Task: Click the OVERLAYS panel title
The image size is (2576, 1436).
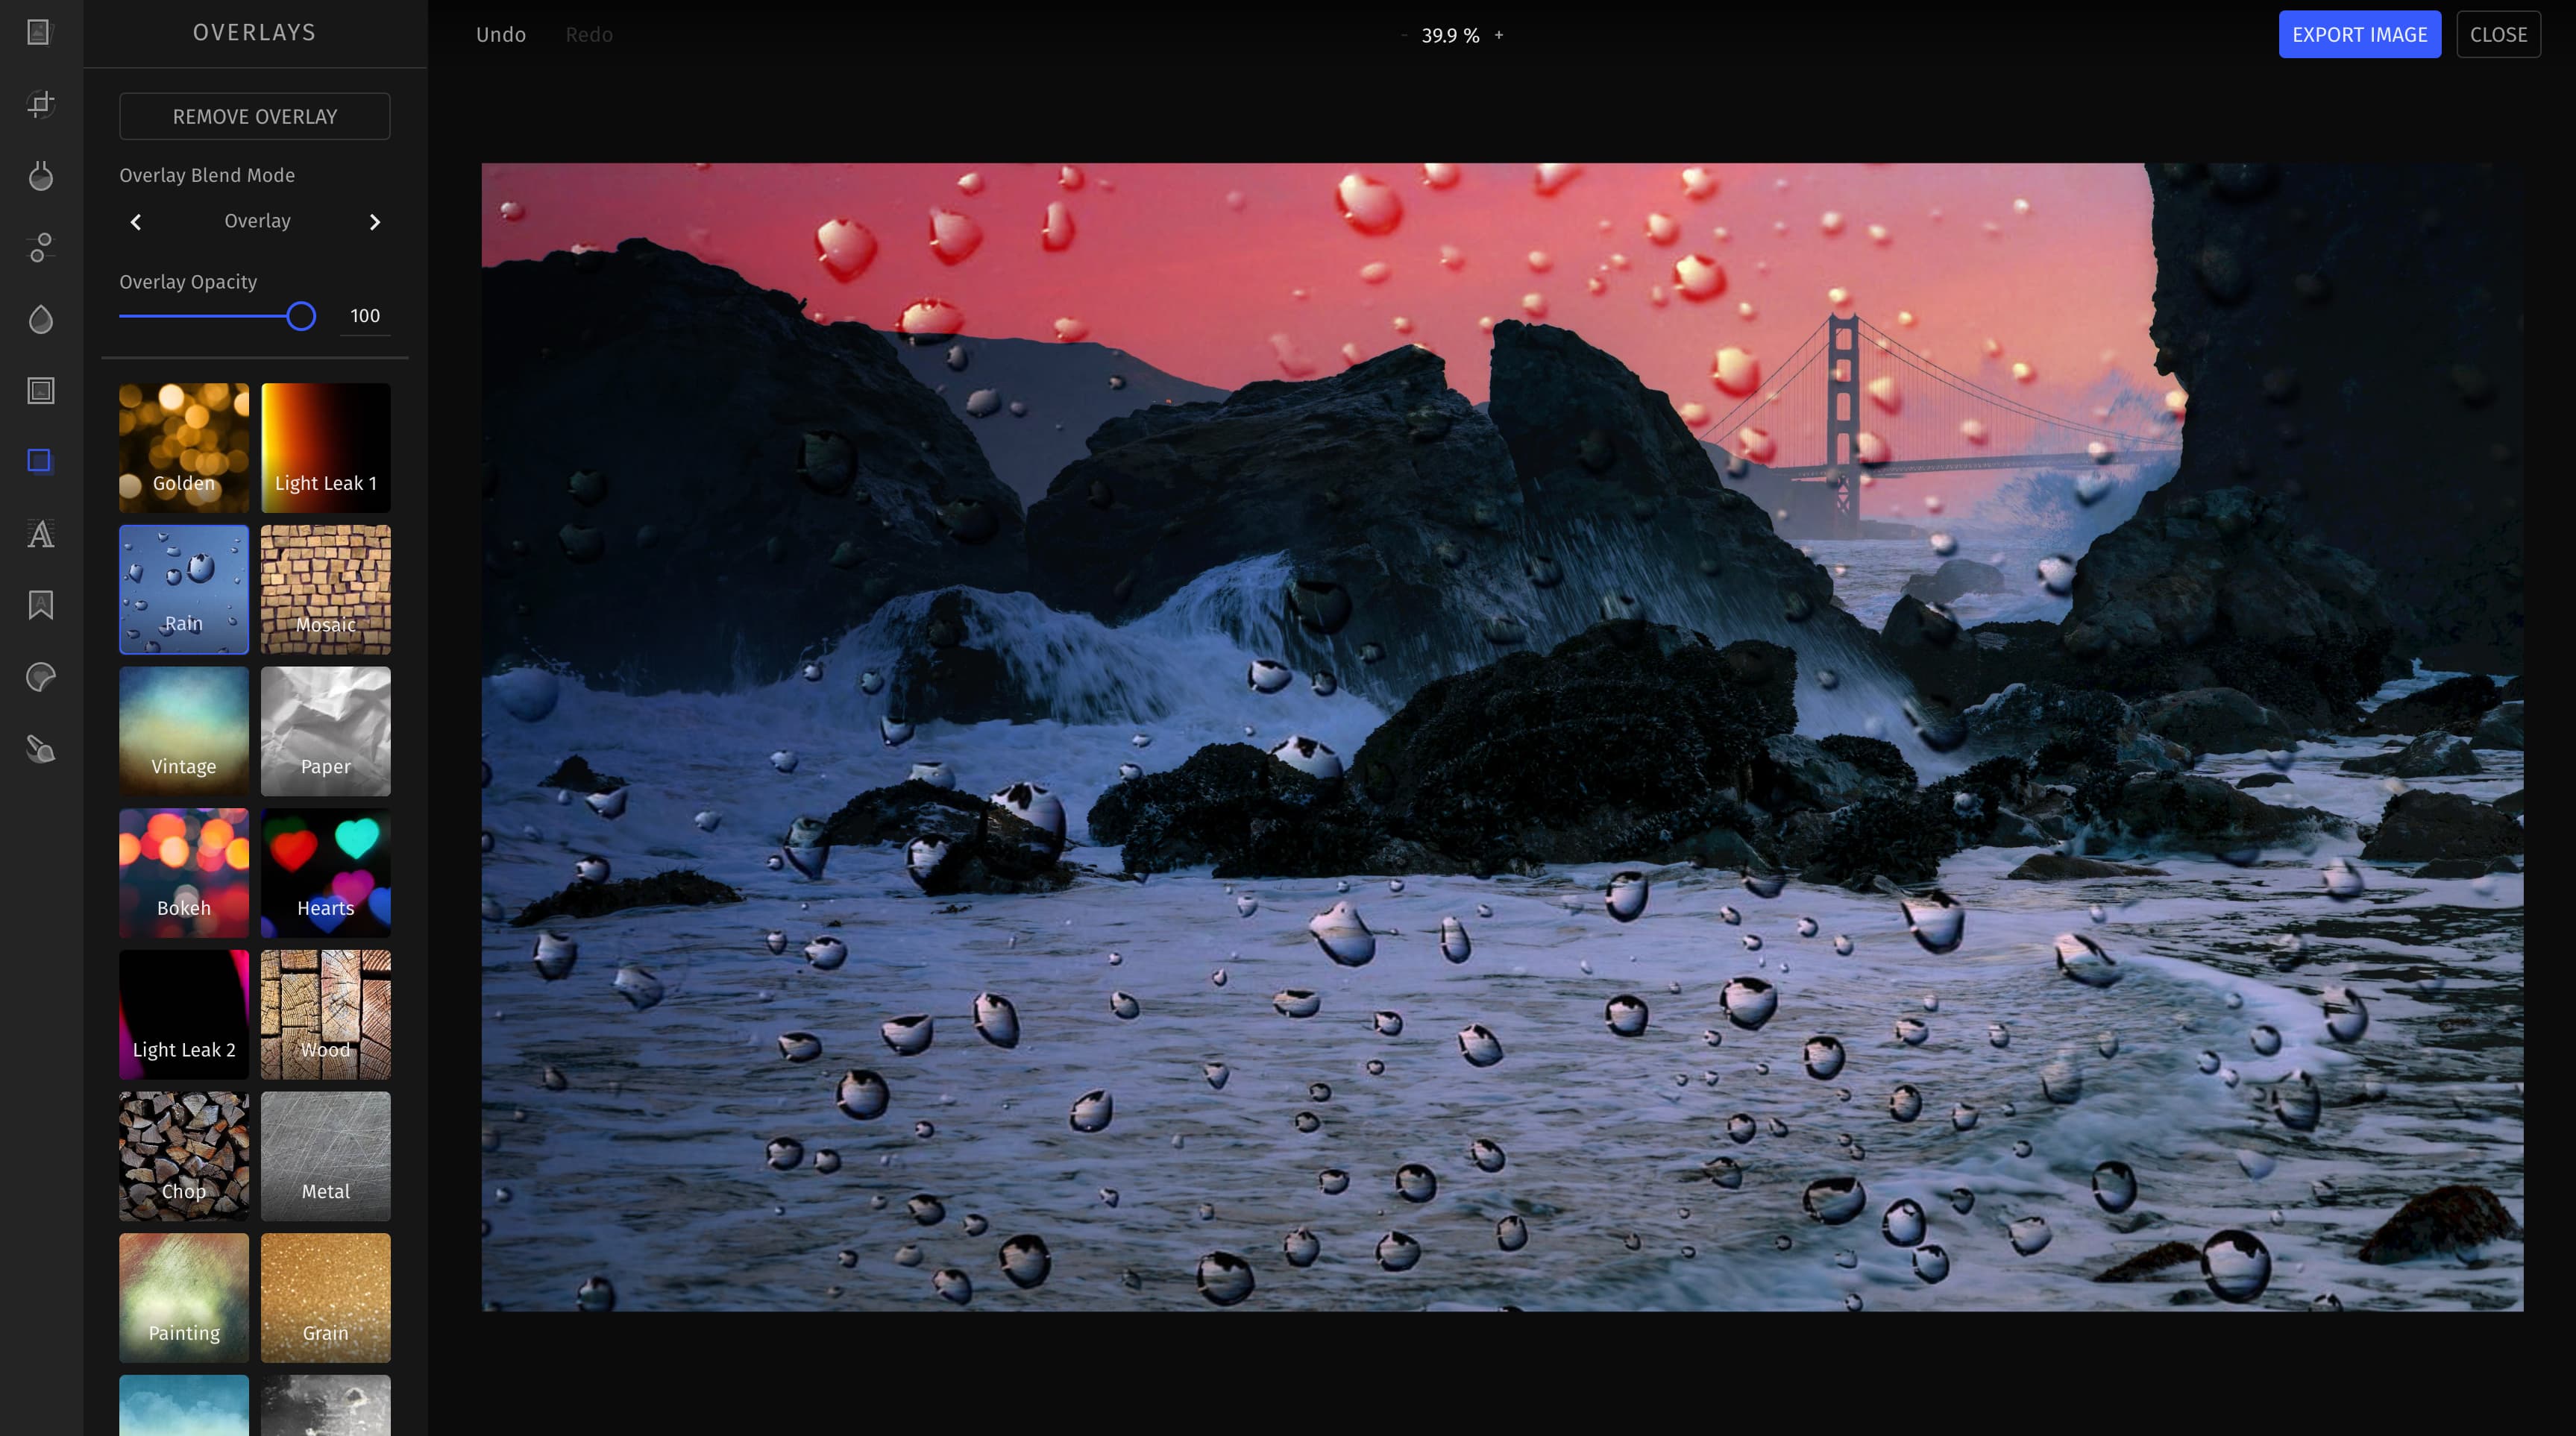Action: pos(255,33)
